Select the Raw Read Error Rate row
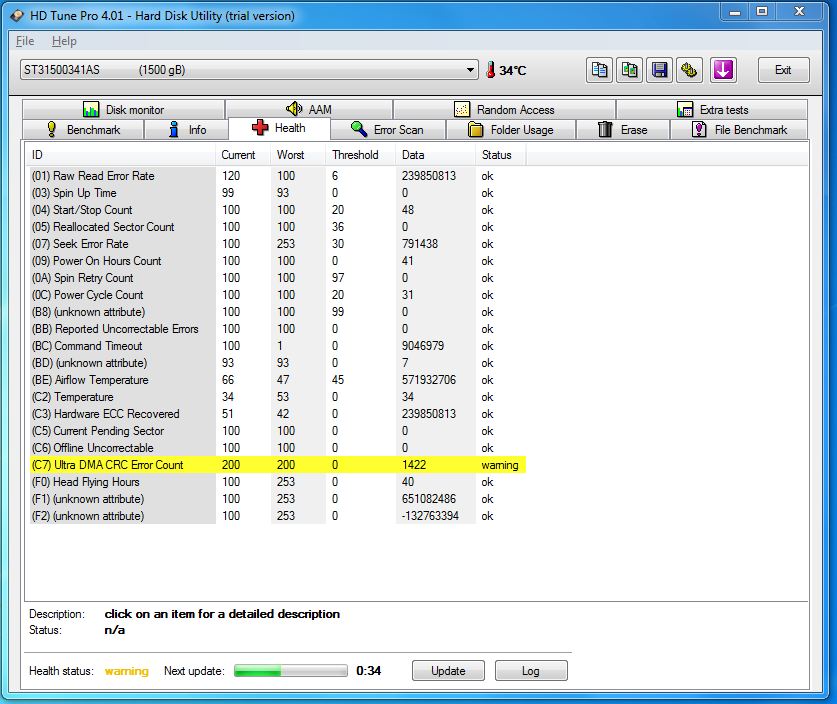The height and width of the screenshot is (704, 837). [278, 176]
